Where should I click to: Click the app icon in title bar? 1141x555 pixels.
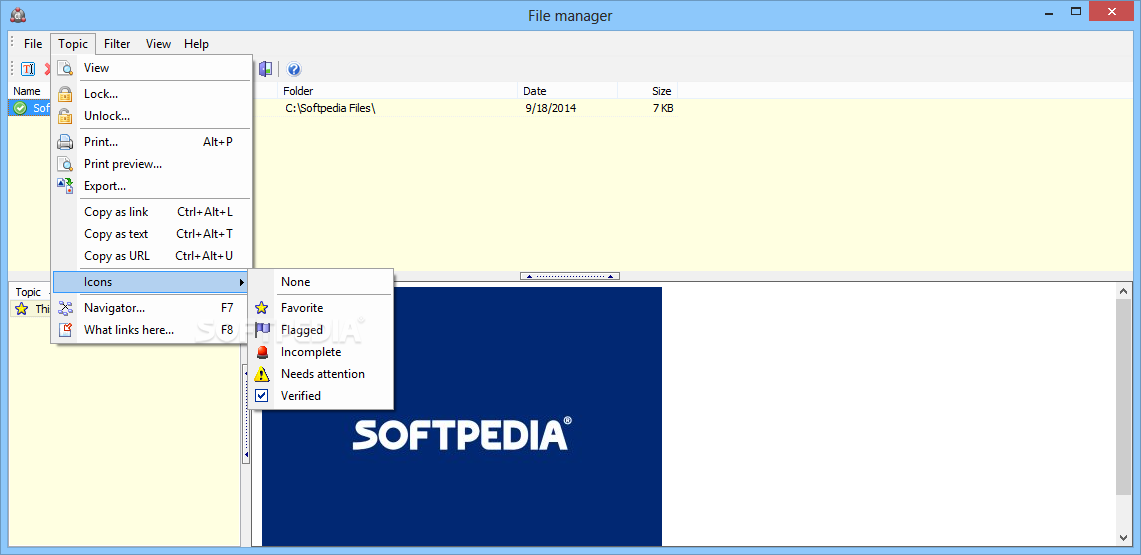pyautogui.click(x=17, y=15)
